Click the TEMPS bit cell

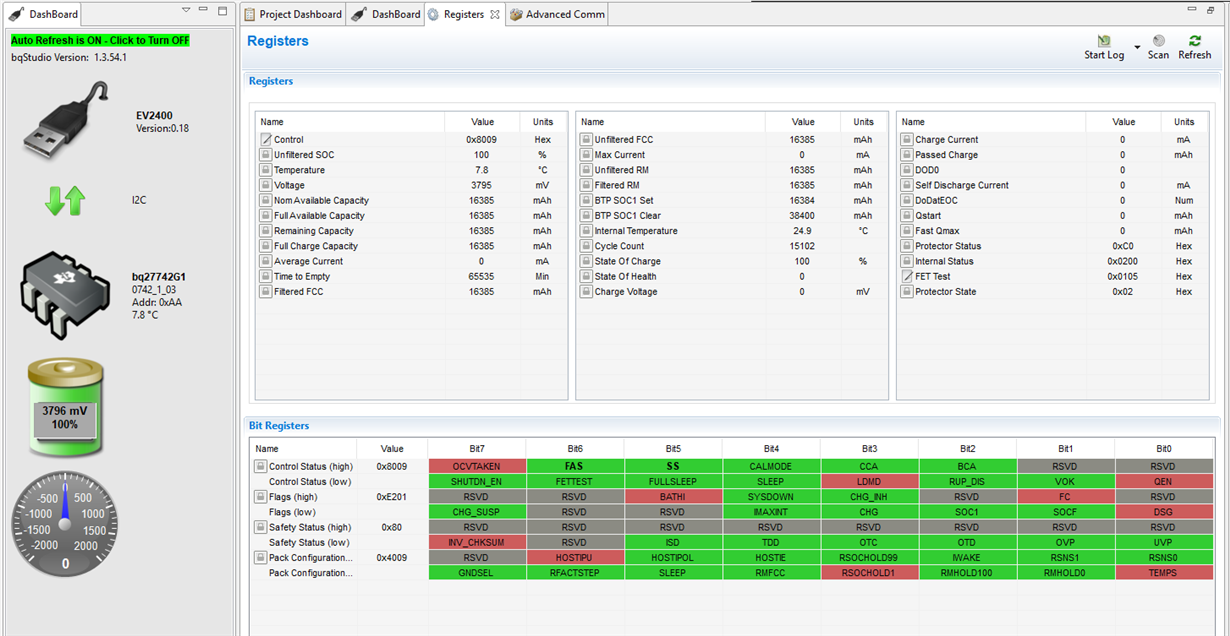point(1163,573)
